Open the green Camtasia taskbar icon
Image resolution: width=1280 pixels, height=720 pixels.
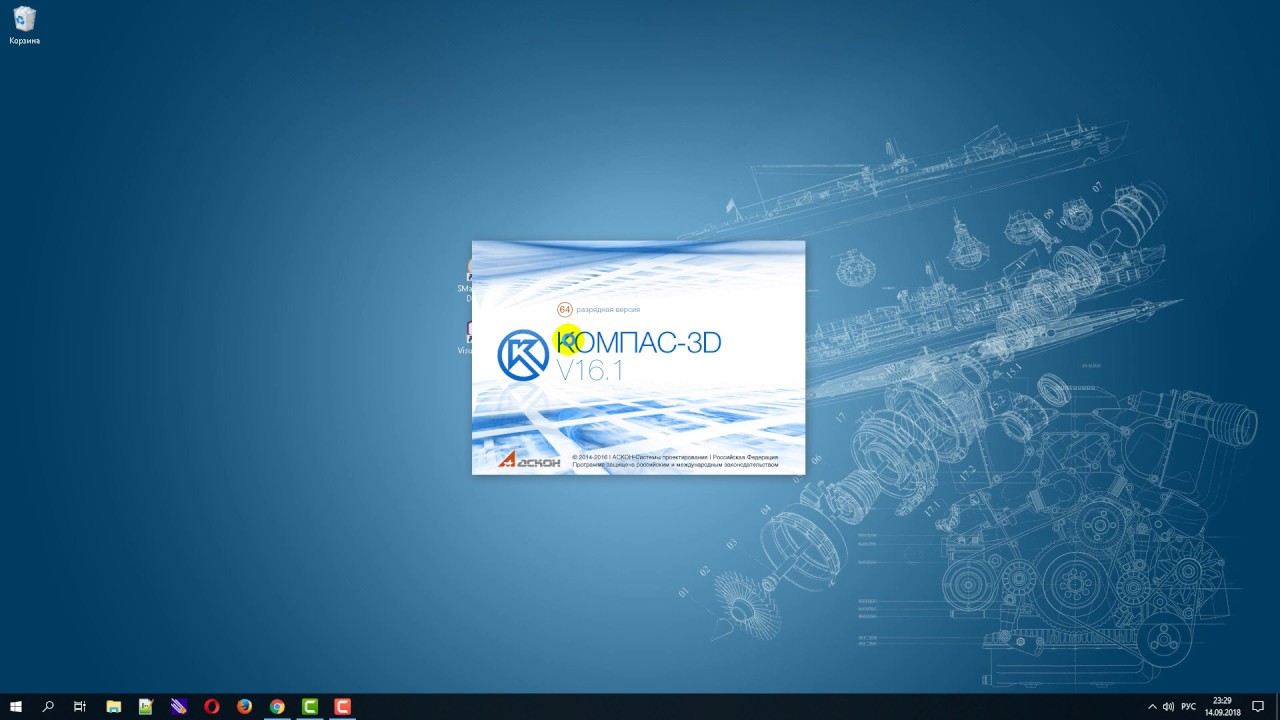tap(311, 706)
